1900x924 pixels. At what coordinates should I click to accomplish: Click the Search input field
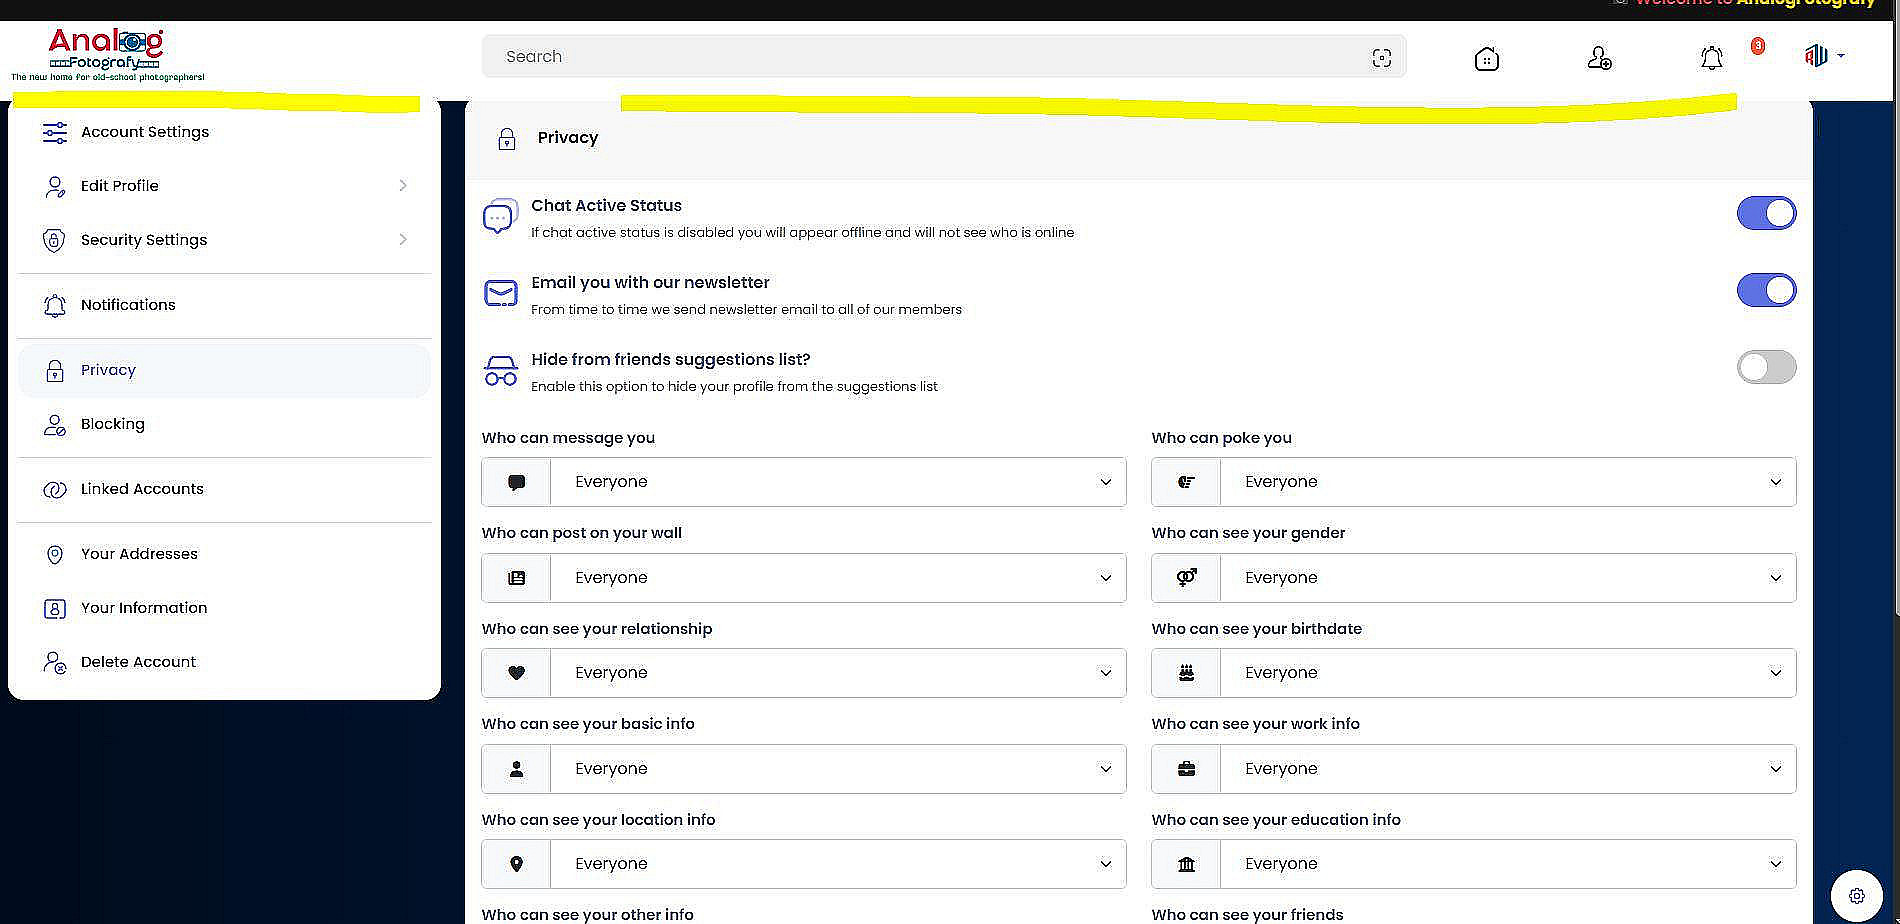tap(944, 57)
